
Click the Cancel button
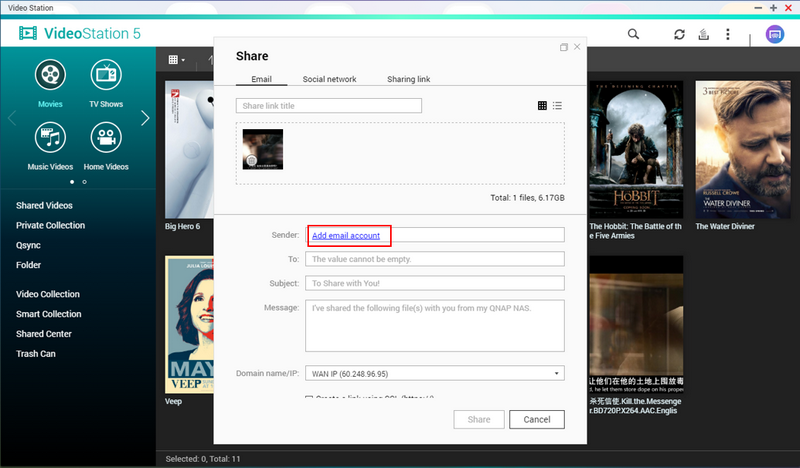coord(537,420)
